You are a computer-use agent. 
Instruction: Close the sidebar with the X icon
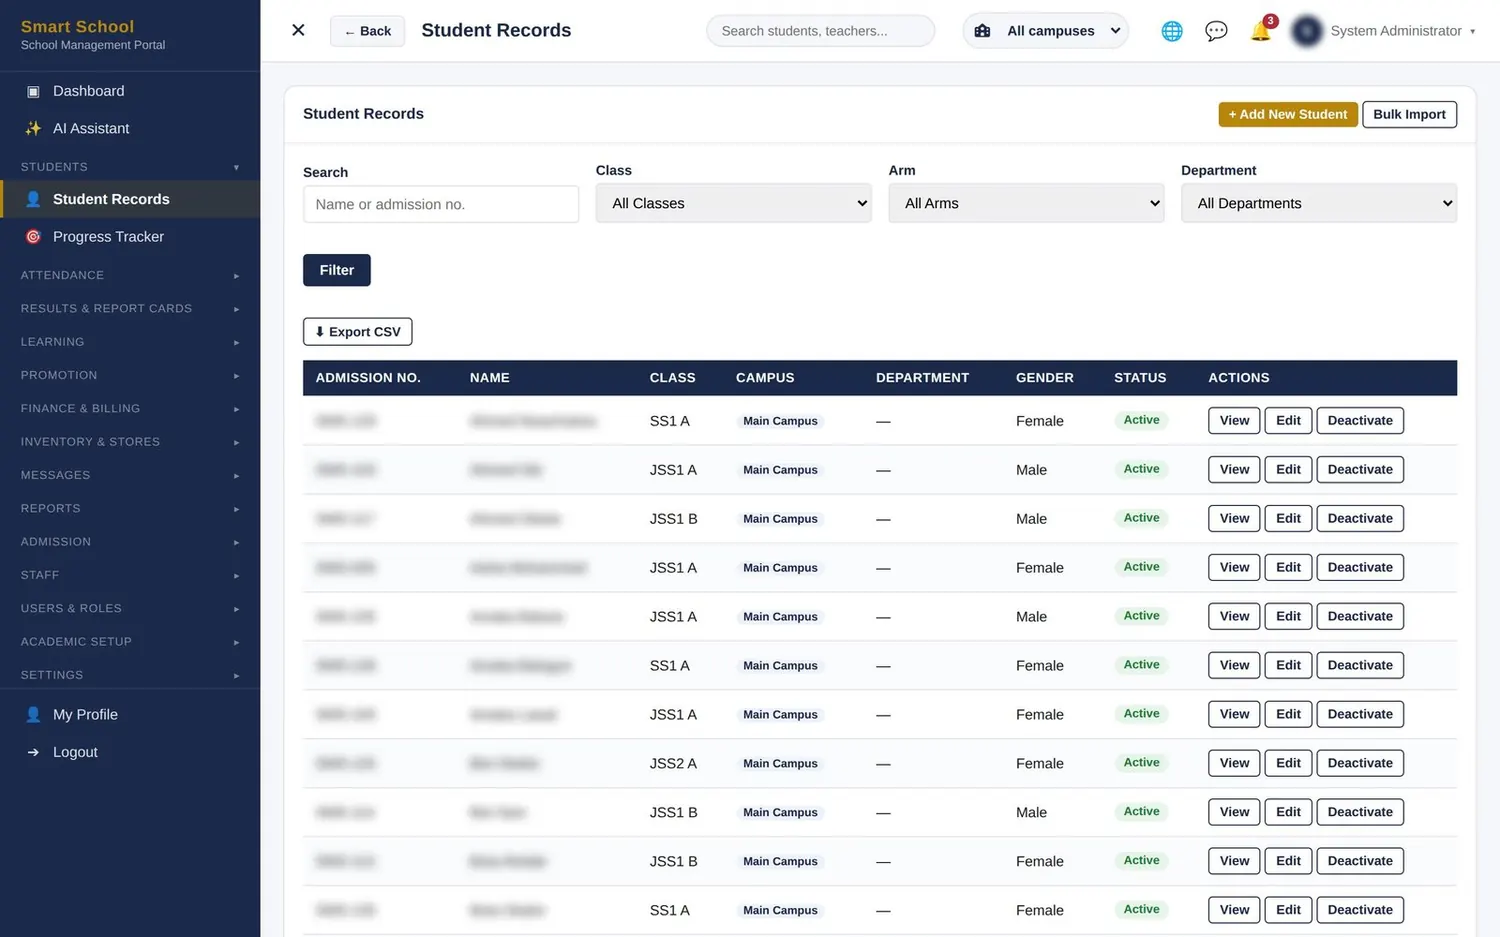(298, 30)
